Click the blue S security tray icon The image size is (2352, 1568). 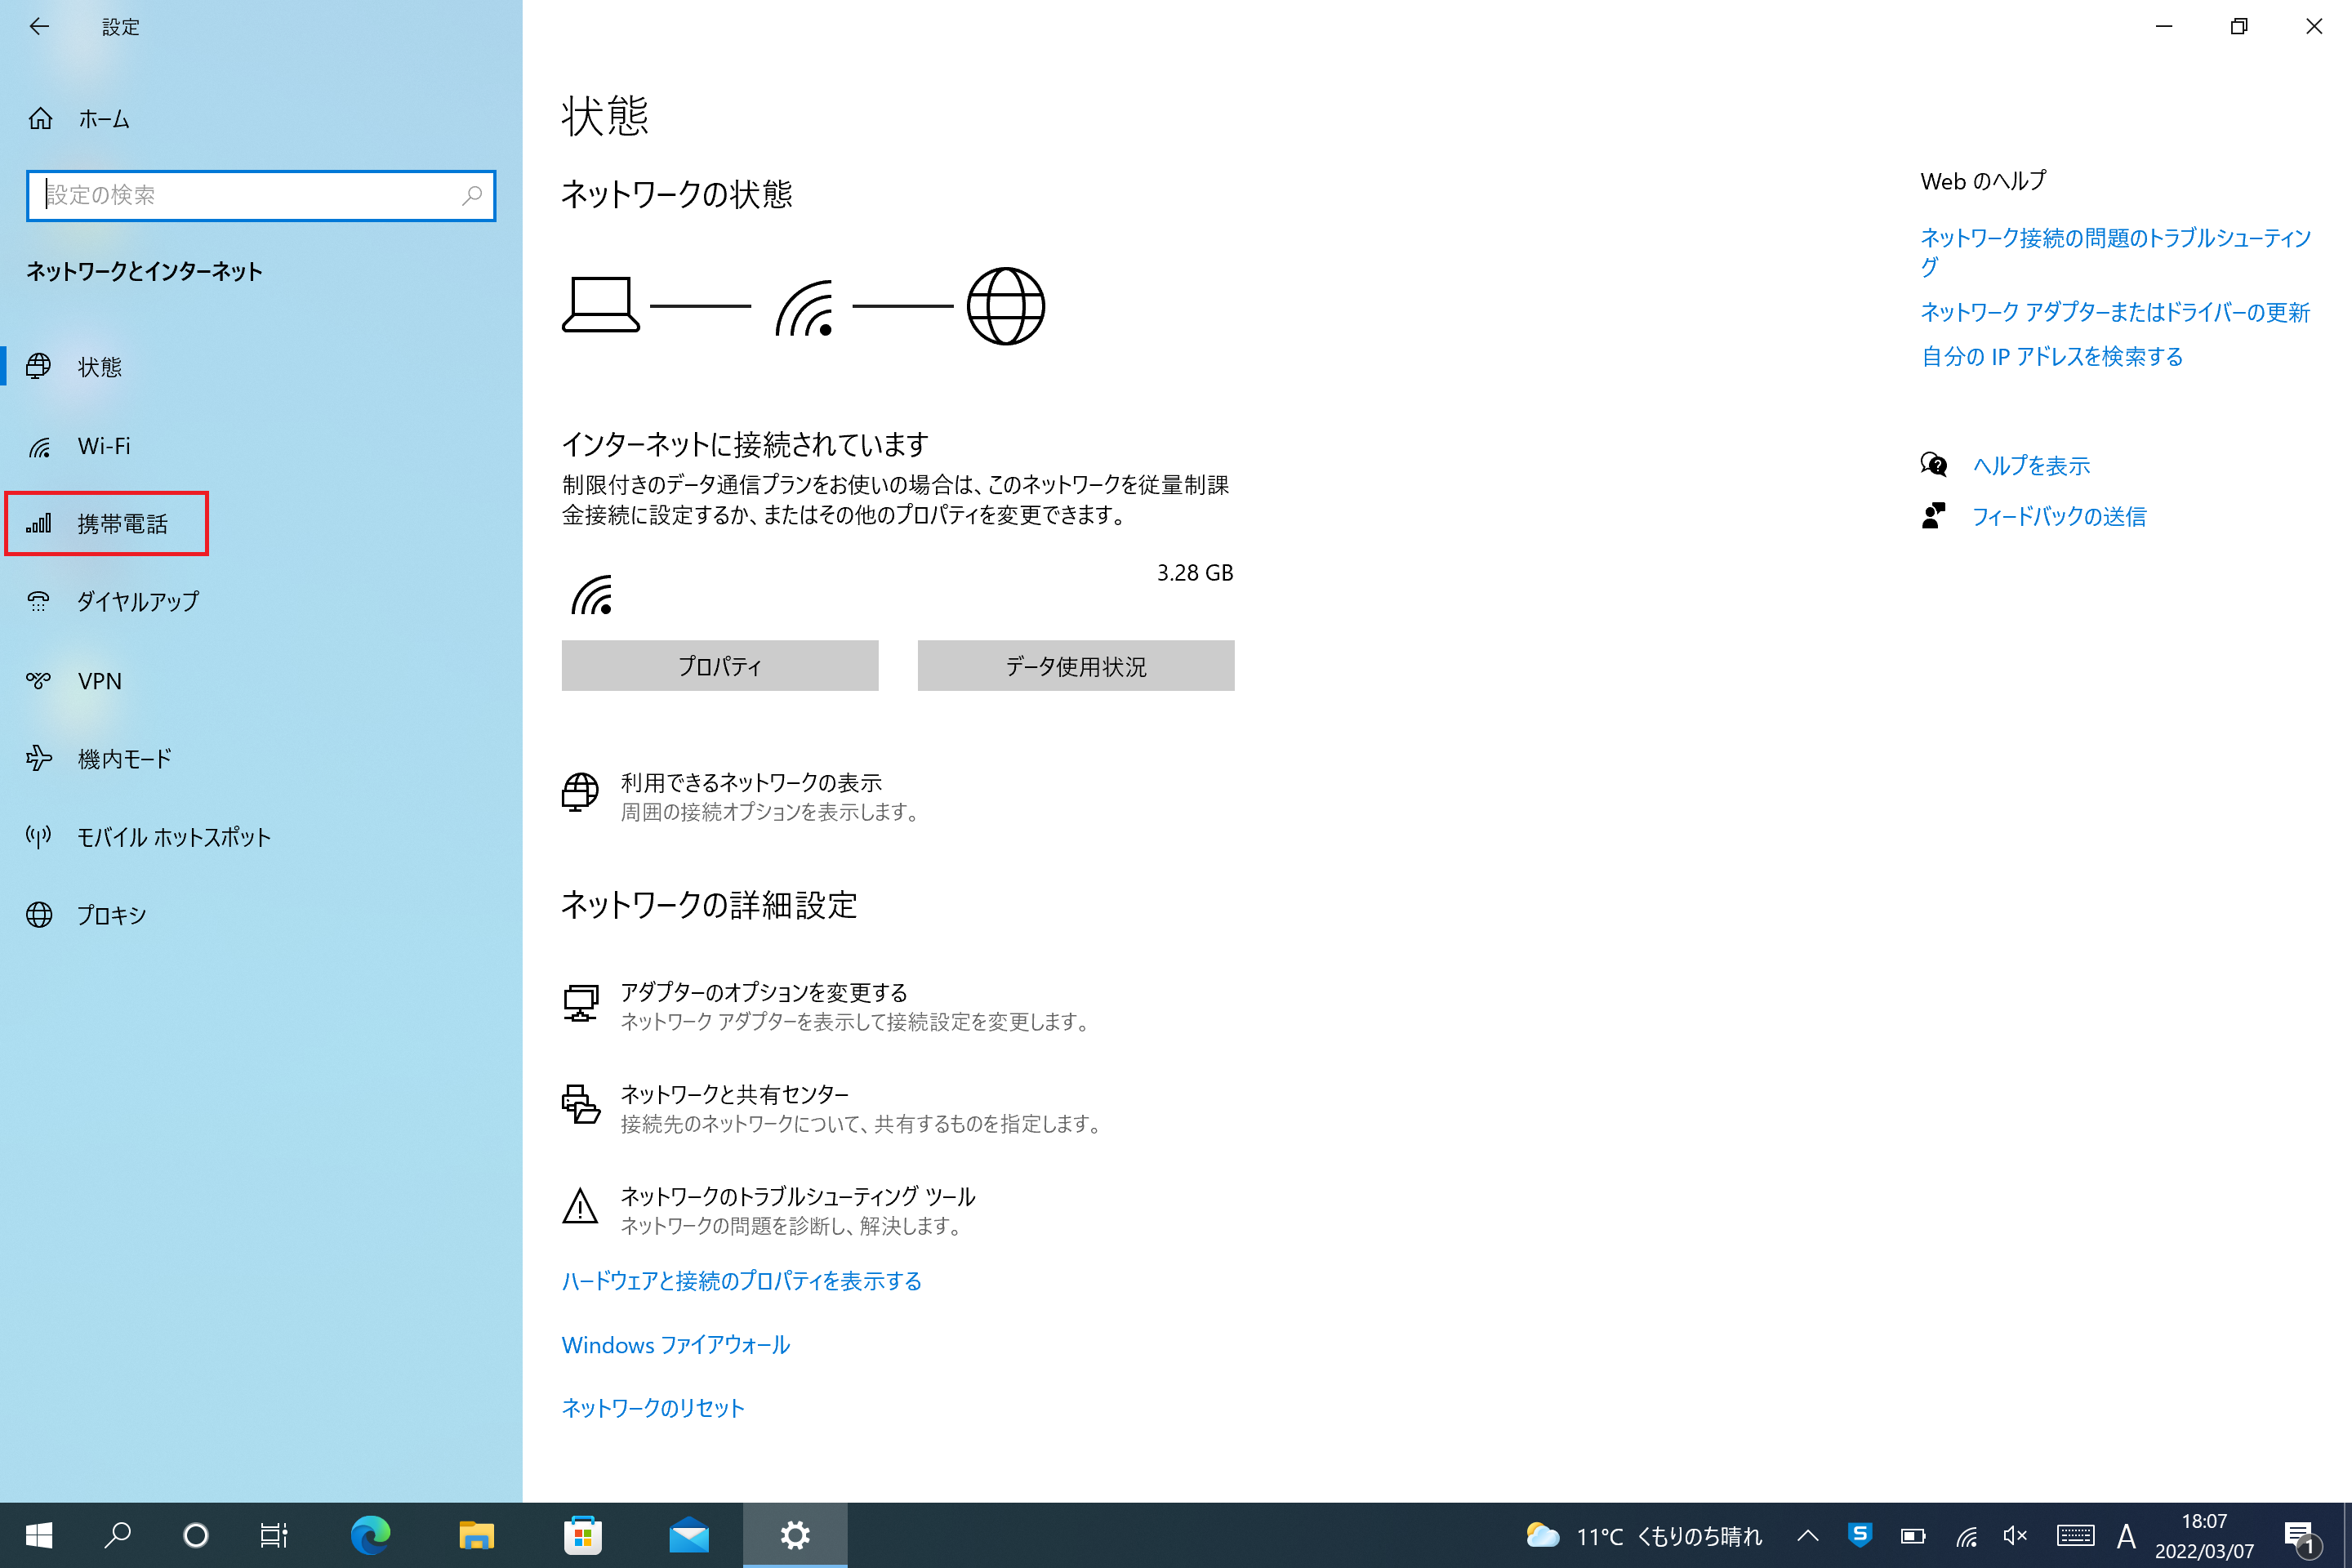coord(1860,1535)
